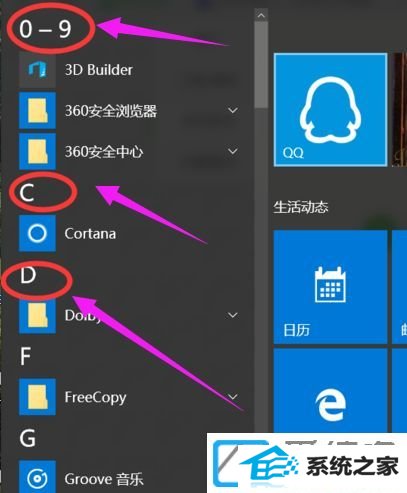Expand the 360安全浏览器 folder chevron

pos(233,110)
